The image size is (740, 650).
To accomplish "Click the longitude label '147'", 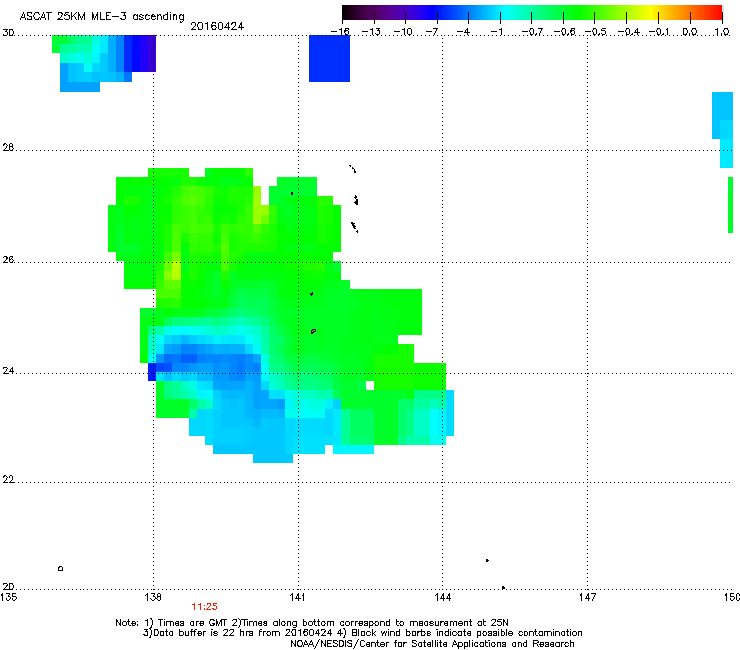I will coord(587,597).
